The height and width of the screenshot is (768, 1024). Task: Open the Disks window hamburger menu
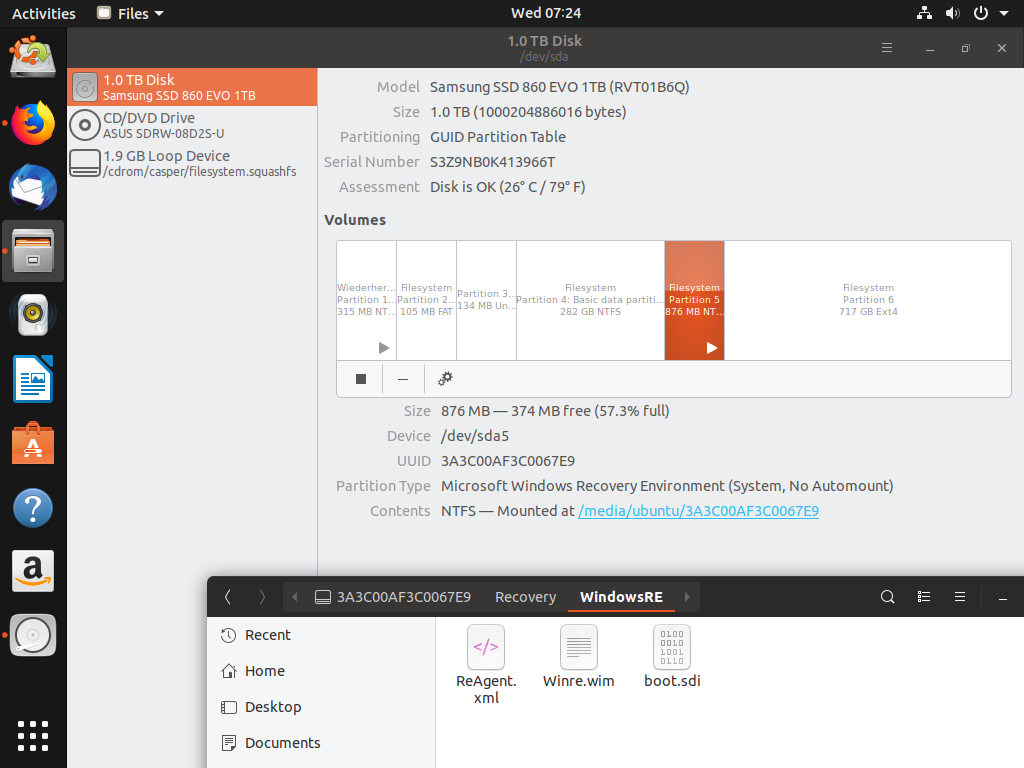pos(887,48)
